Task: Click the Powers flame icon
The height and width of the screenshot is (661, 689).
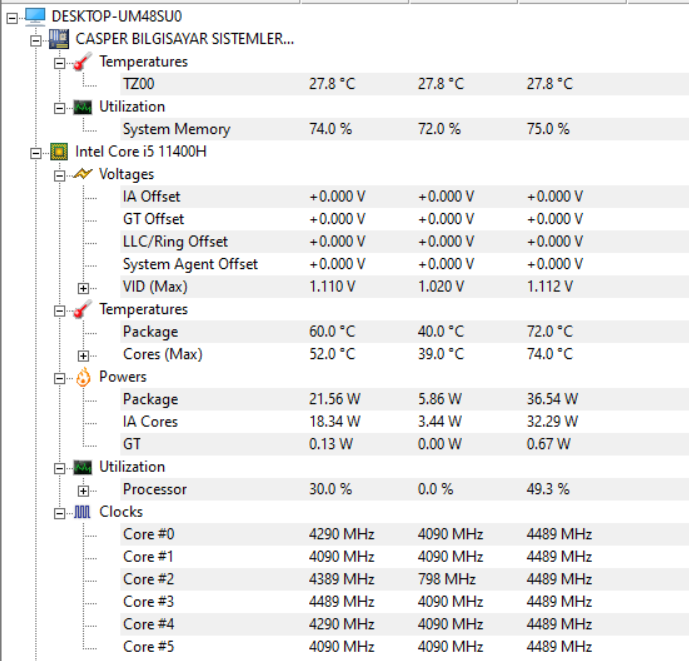Action: tap(83, 377)
